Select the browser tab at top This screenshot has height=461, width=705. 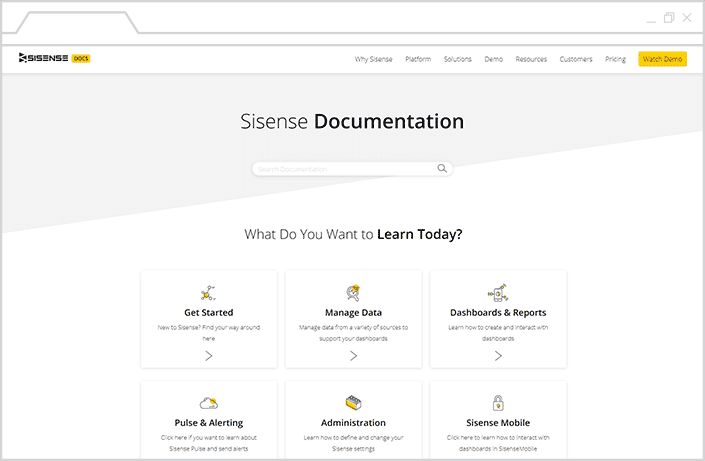pyautogui.click(x=77, y=22)
